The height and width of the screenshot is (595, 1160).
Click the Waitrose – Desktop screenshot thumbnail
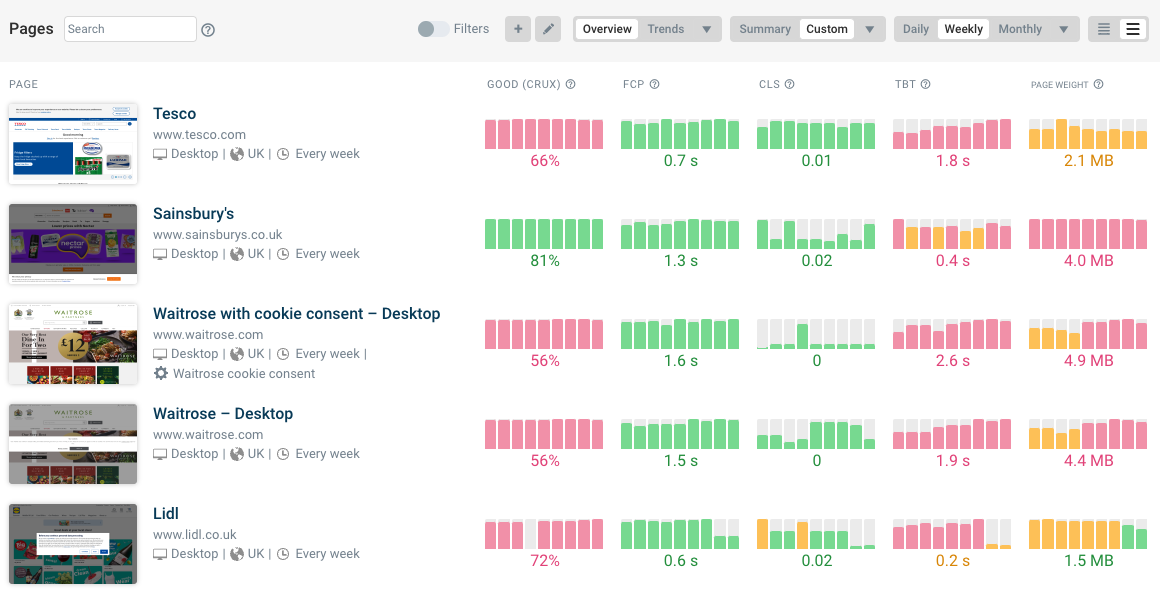pos(73,443)
